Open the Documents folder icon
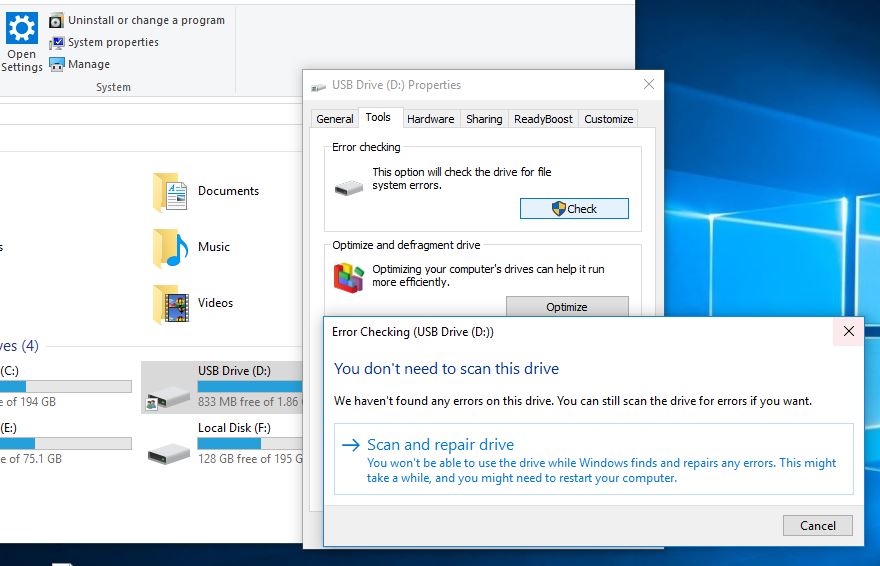 point(171,191)
